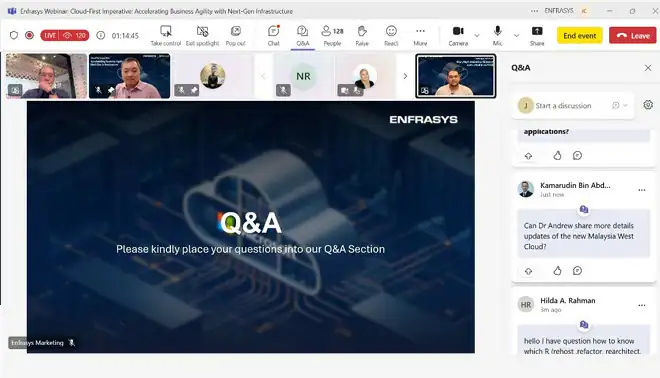Toggle the Q&A panel button
The width and height of the screenshot is (660, 378).
[303, 36]
